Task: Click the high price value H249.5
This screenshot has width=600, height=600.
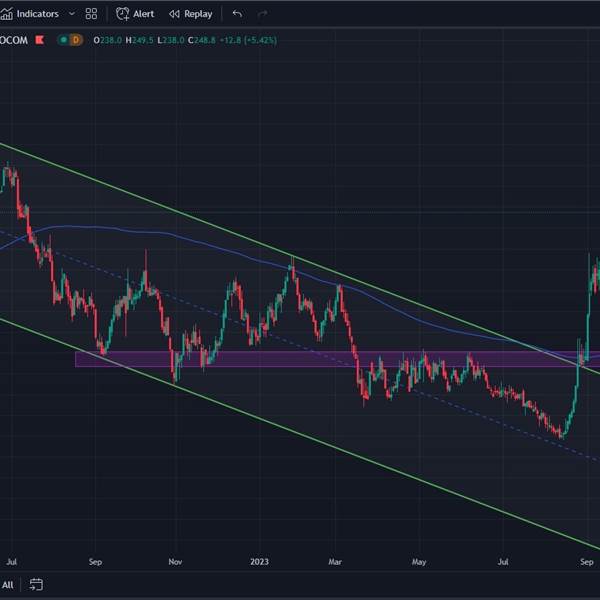Action: (139, 40)
